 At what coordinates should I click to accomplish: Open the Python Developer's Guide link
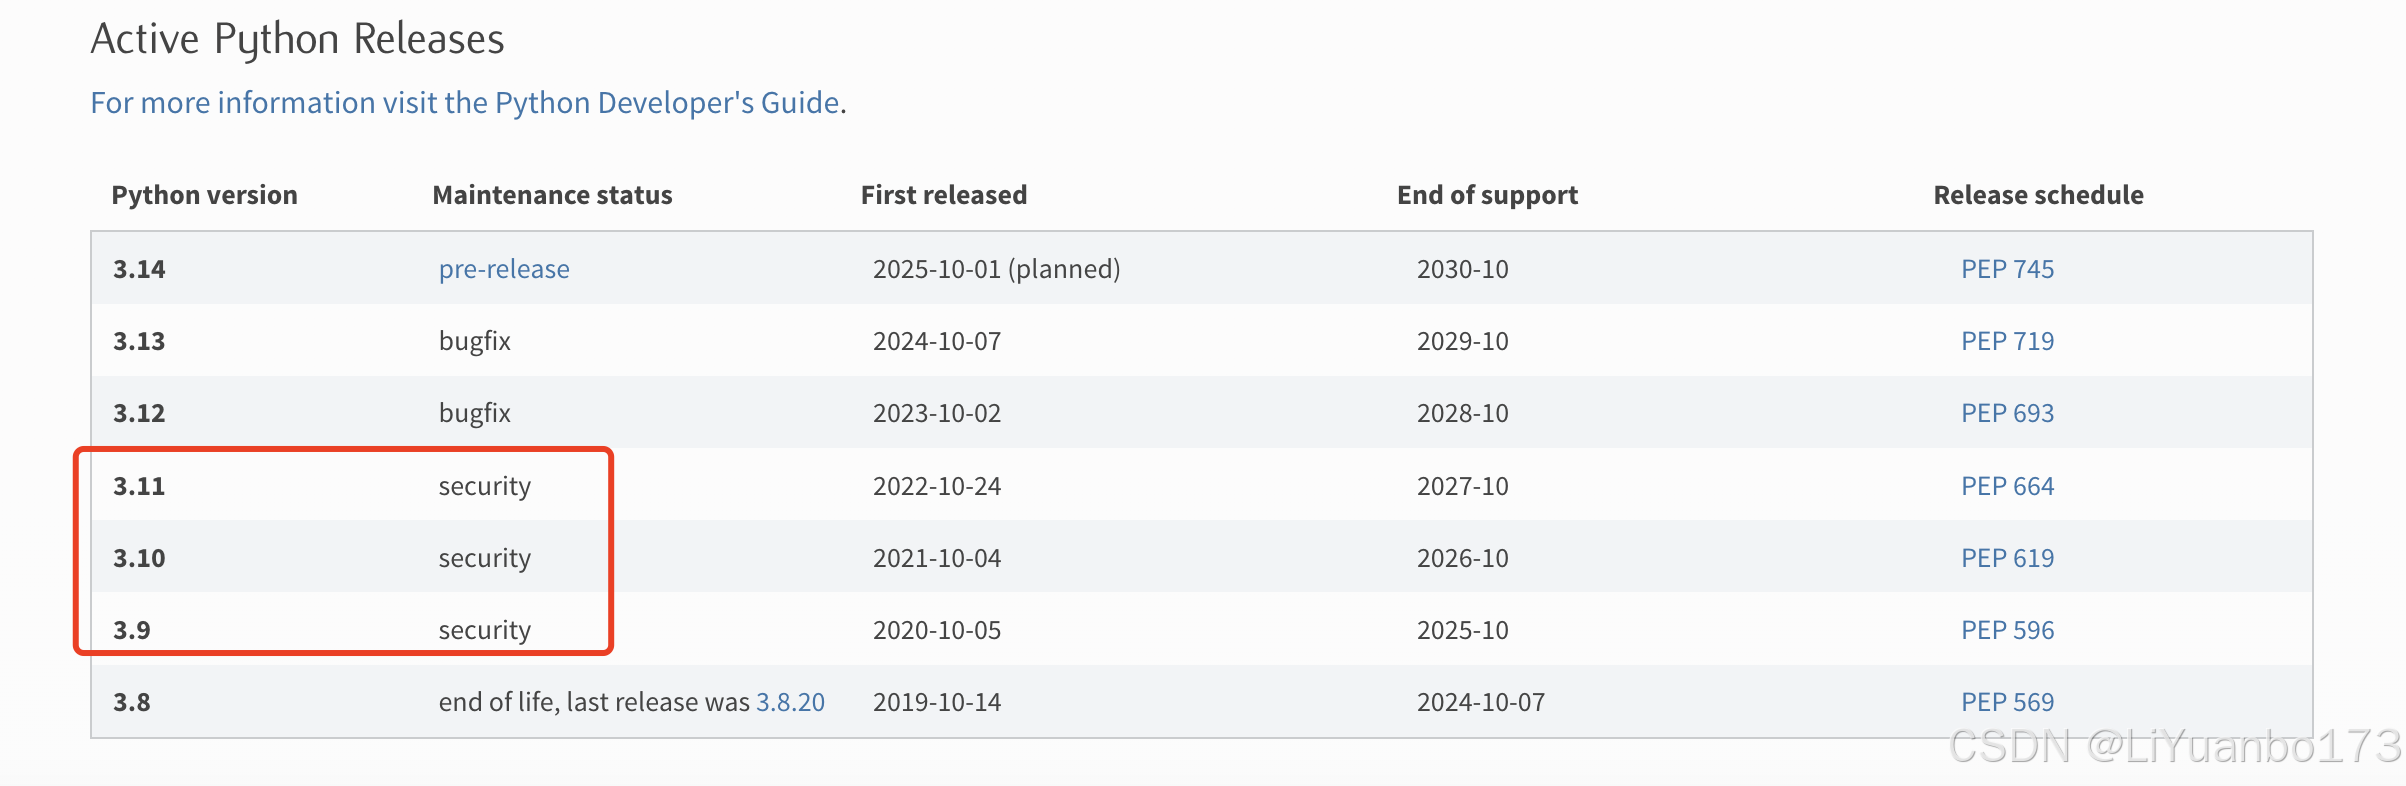(x=465, y=103)
